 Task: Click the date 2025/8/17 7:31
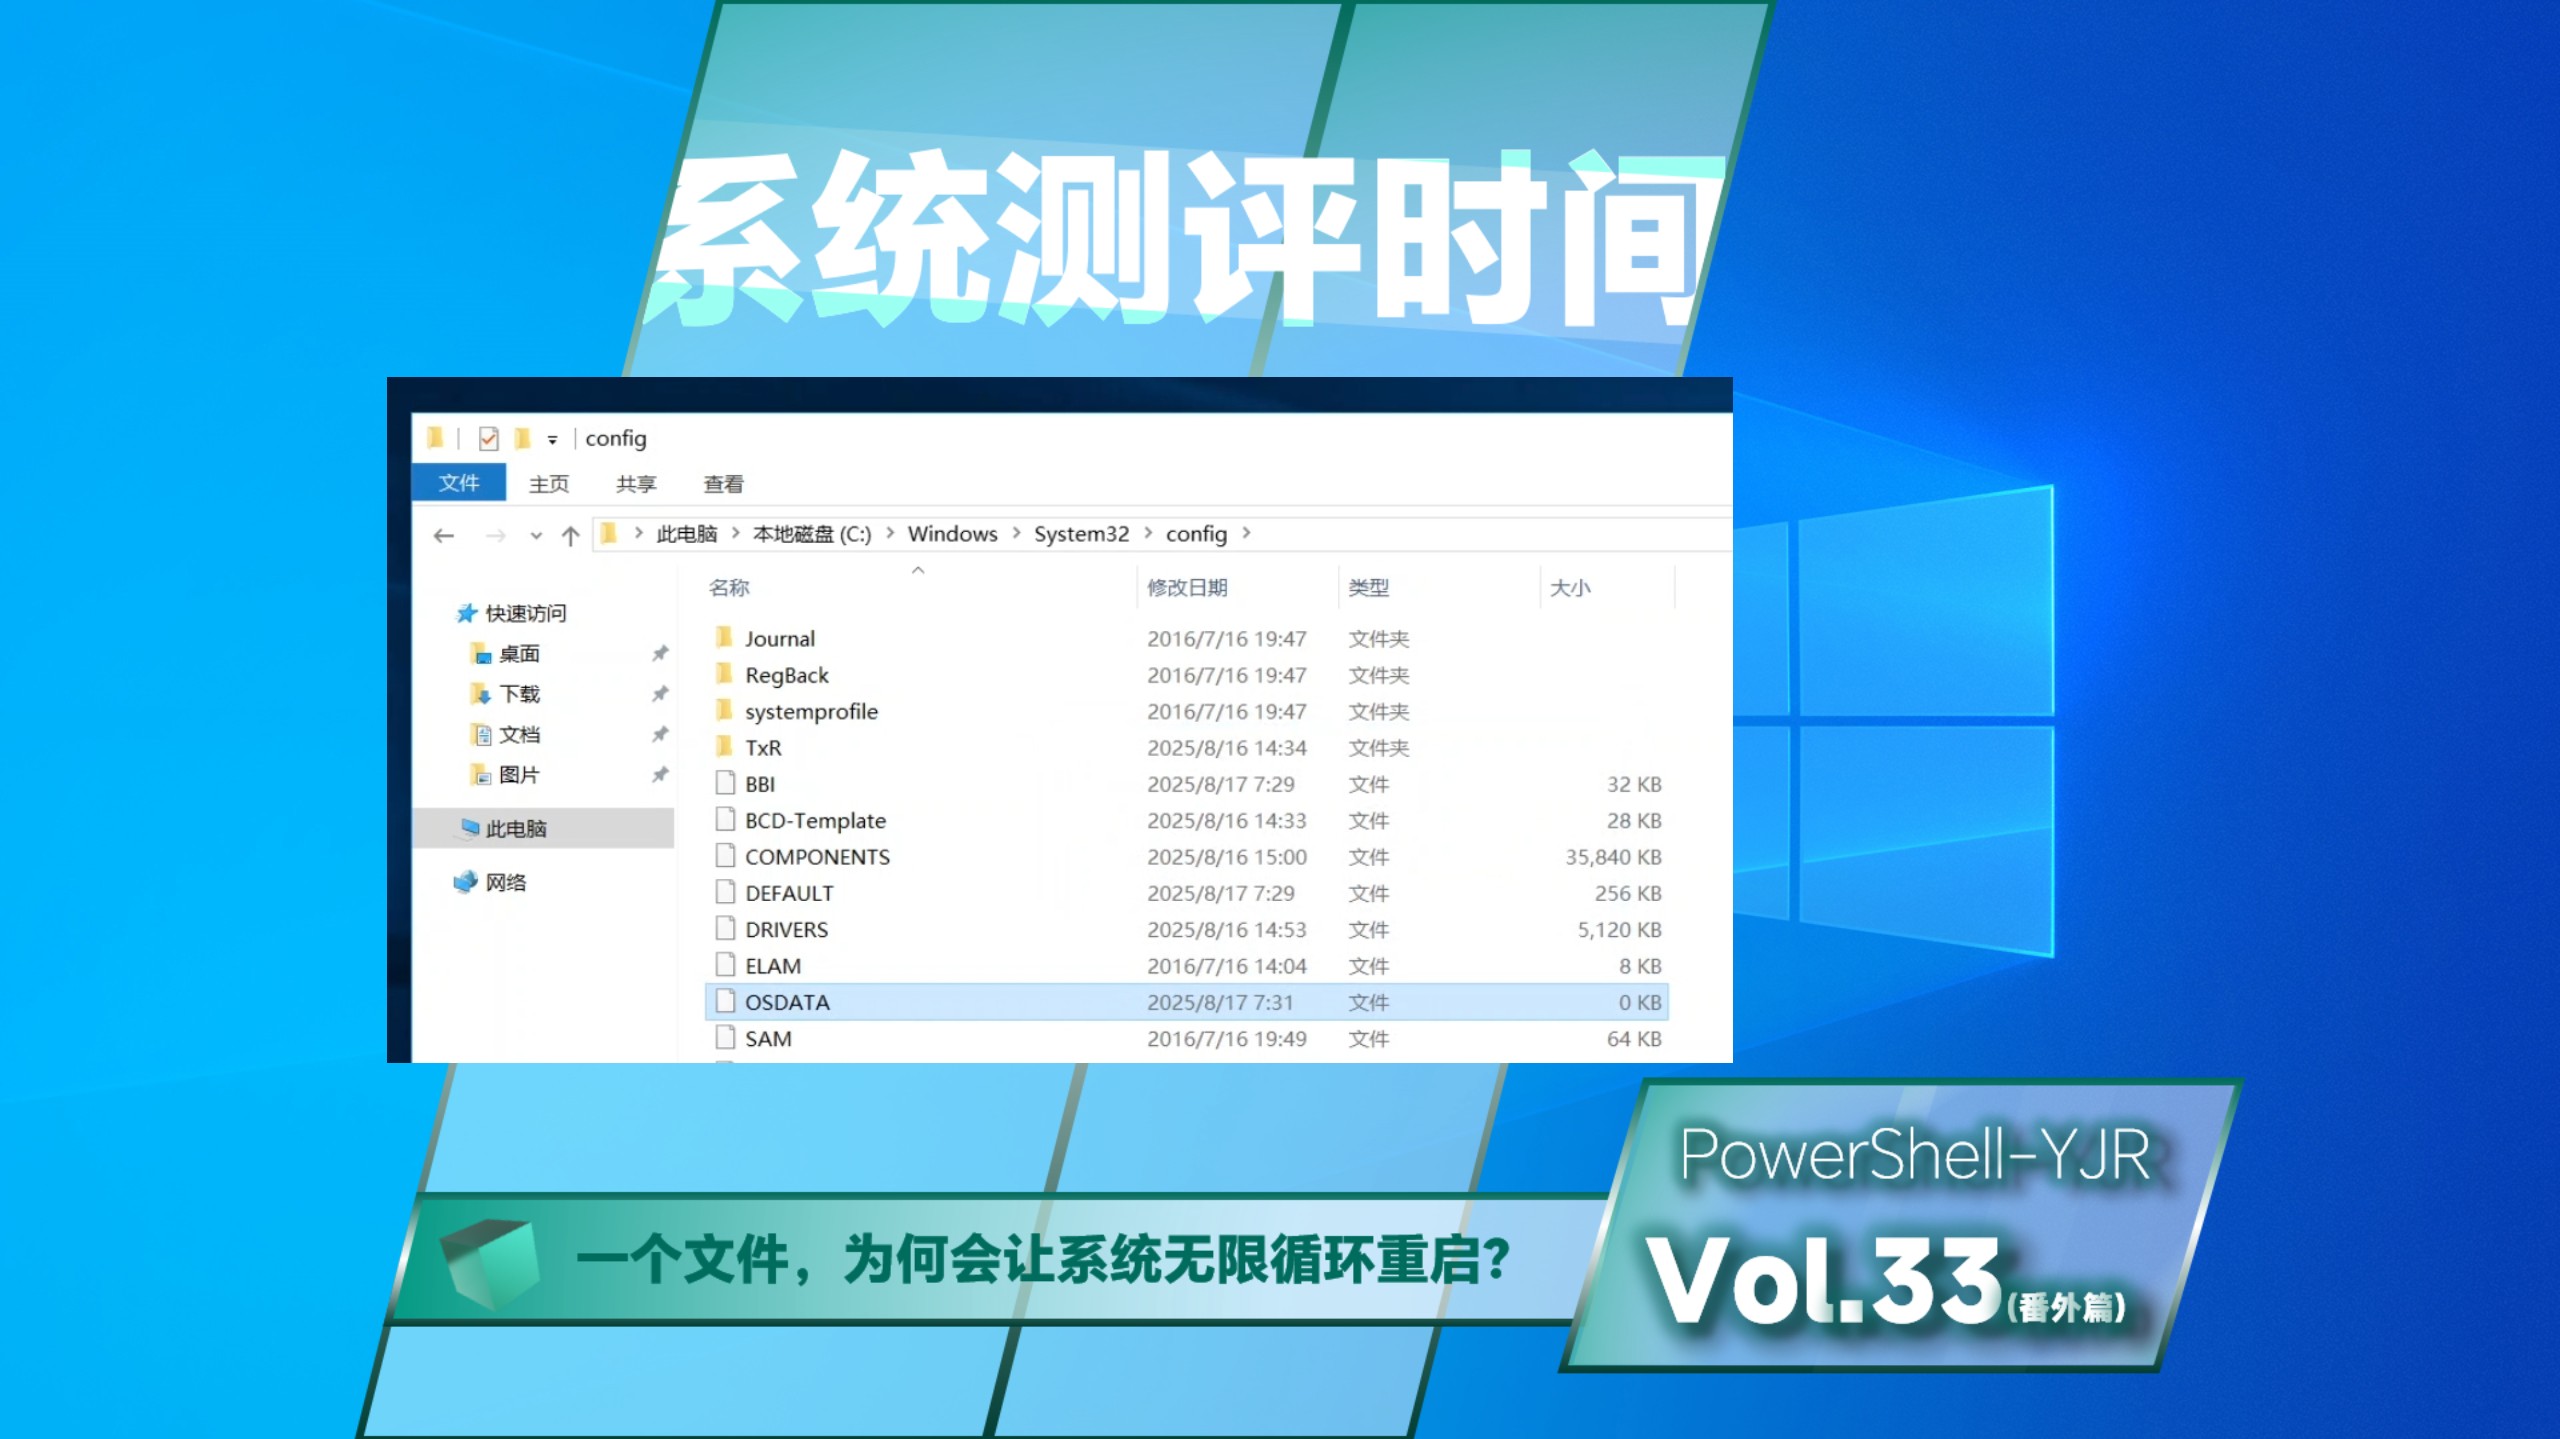click(x=1220, y=1002)
